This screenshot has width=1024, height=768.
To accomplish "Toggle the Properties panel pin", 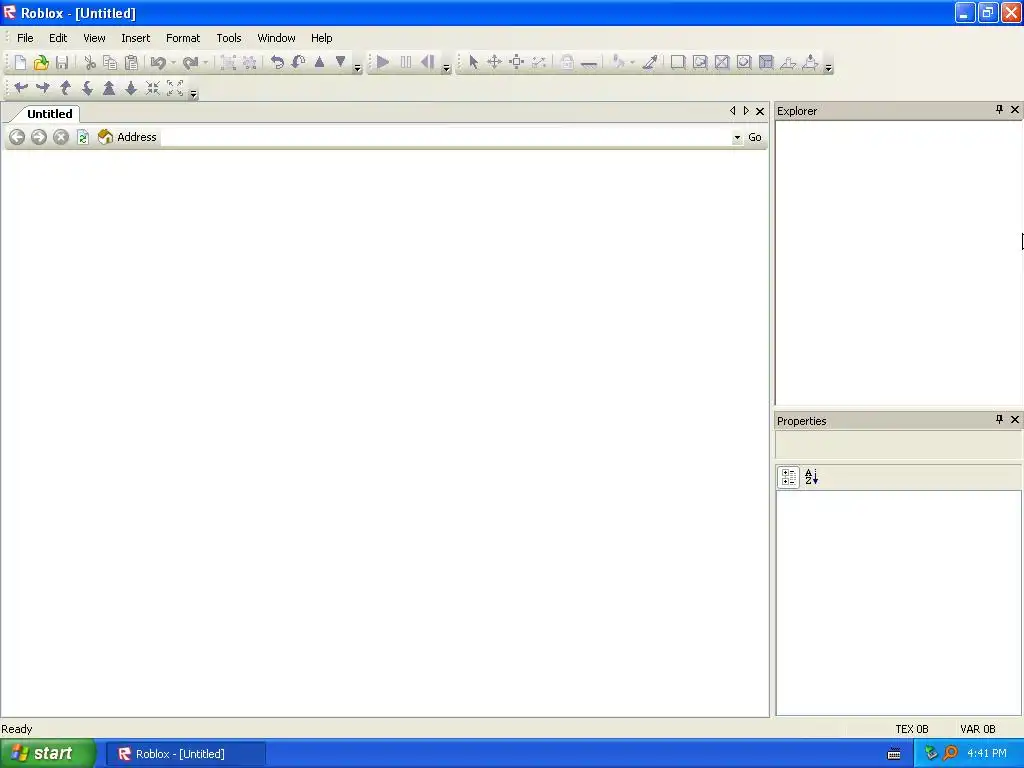I will pyautogui.click(x=999, y=419).
